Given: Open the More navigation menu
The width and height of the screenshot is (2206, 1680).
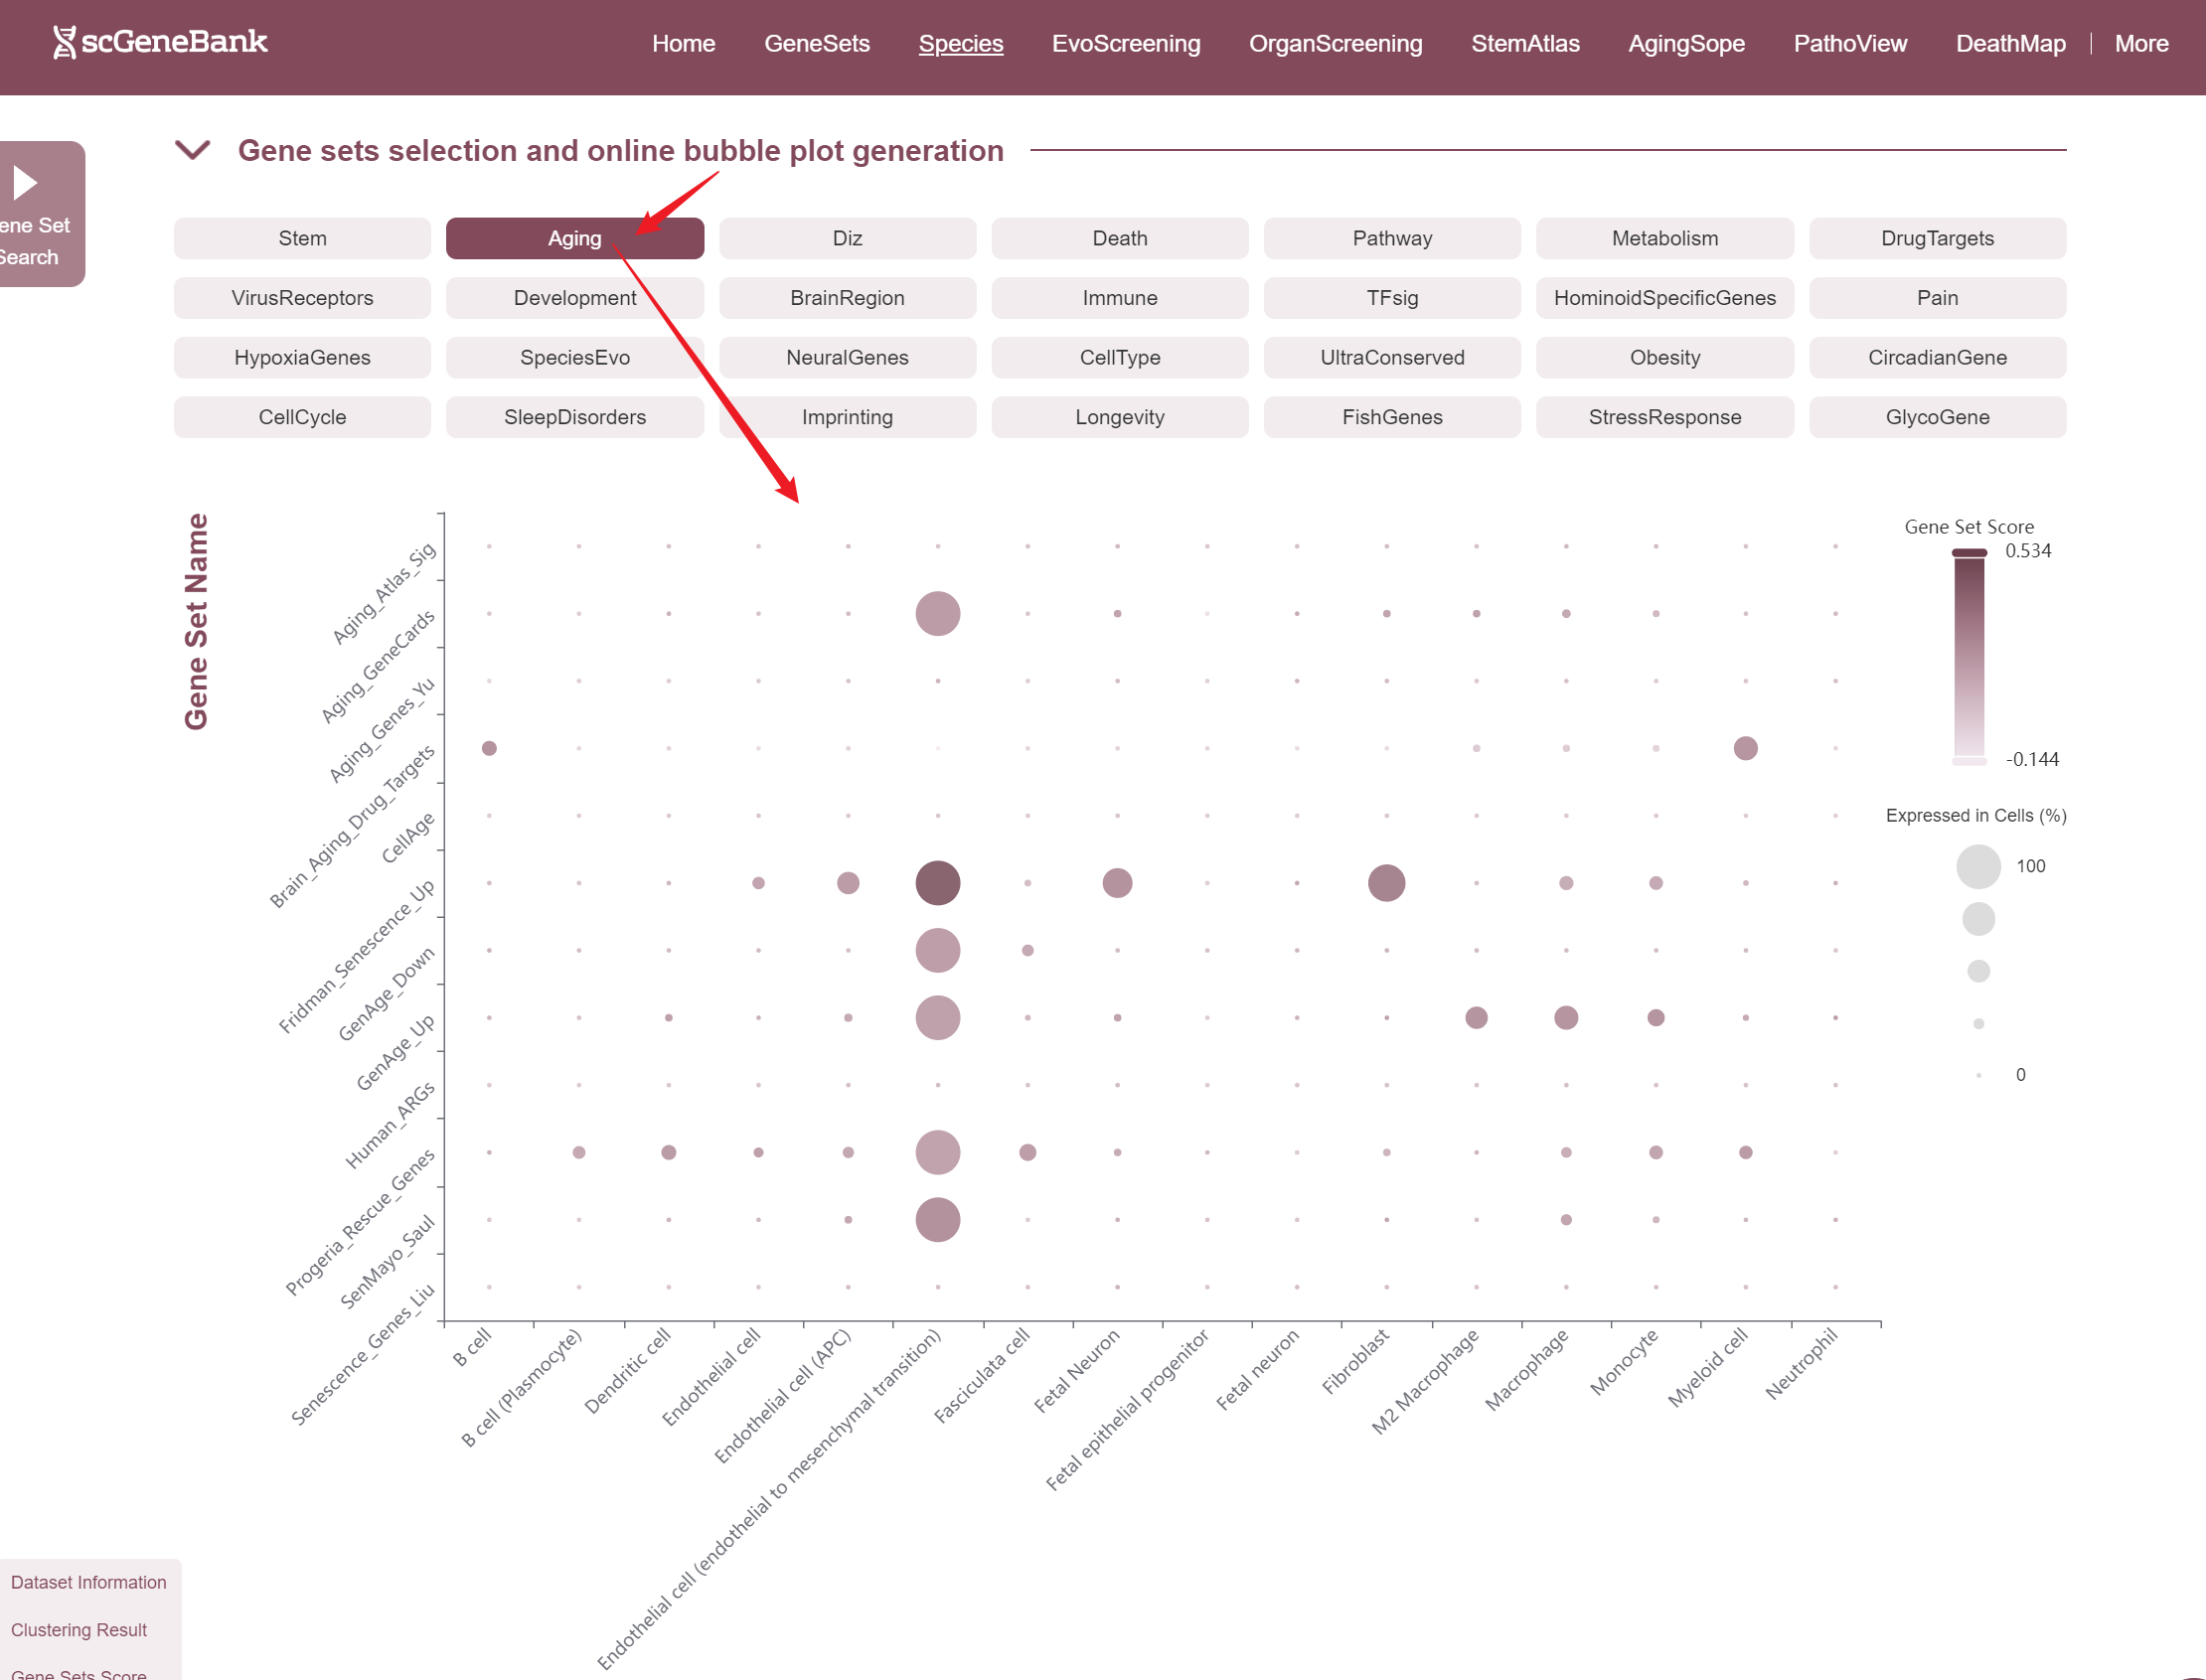Looking at the screenshot, I should click(2141, 44).
